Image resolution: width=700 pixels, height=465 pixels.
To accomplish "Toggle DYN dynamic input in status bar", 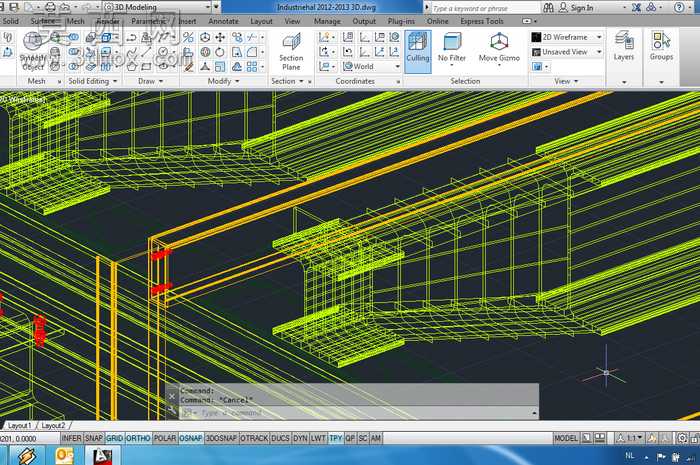I will (300, 438).
